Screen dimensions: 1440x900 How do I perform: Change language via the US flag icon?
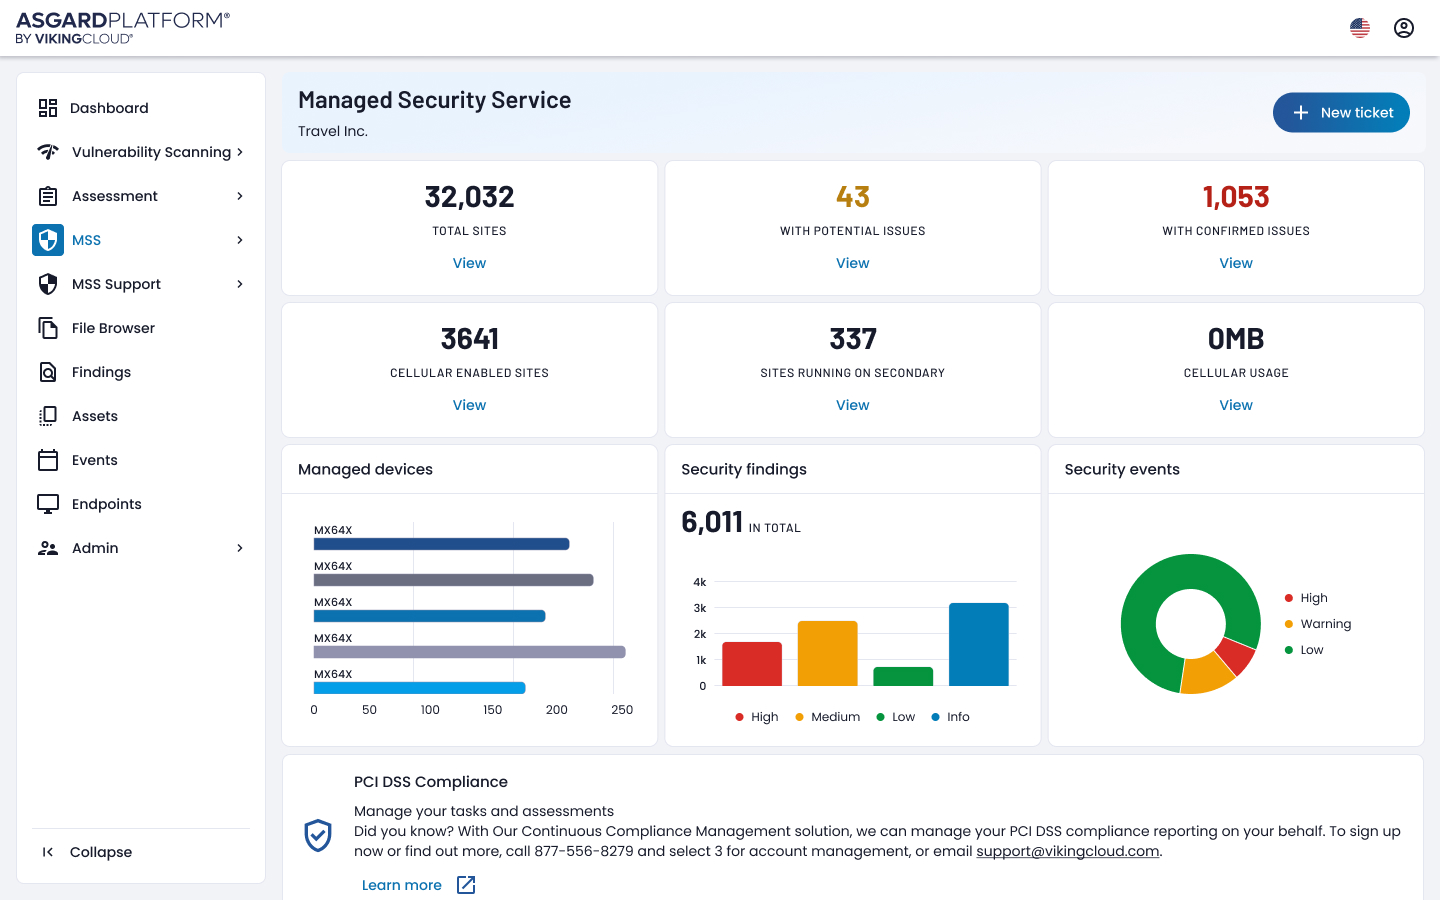pos(1360,28)
